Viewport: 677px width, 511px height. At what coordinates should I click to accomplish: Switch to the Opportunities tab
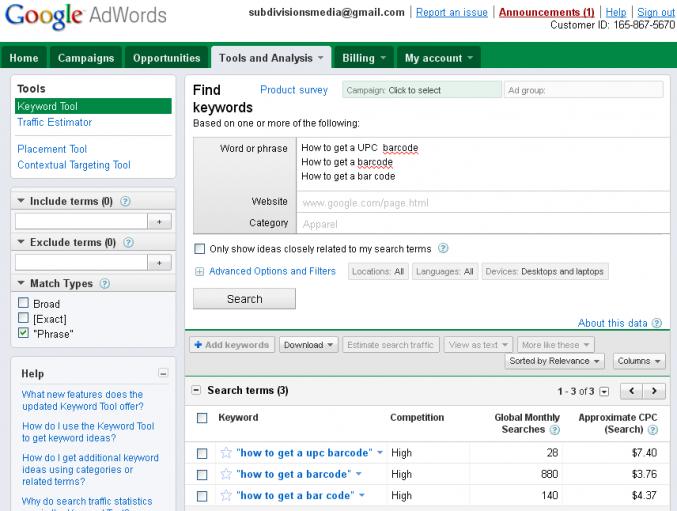[x=167, y=58]
